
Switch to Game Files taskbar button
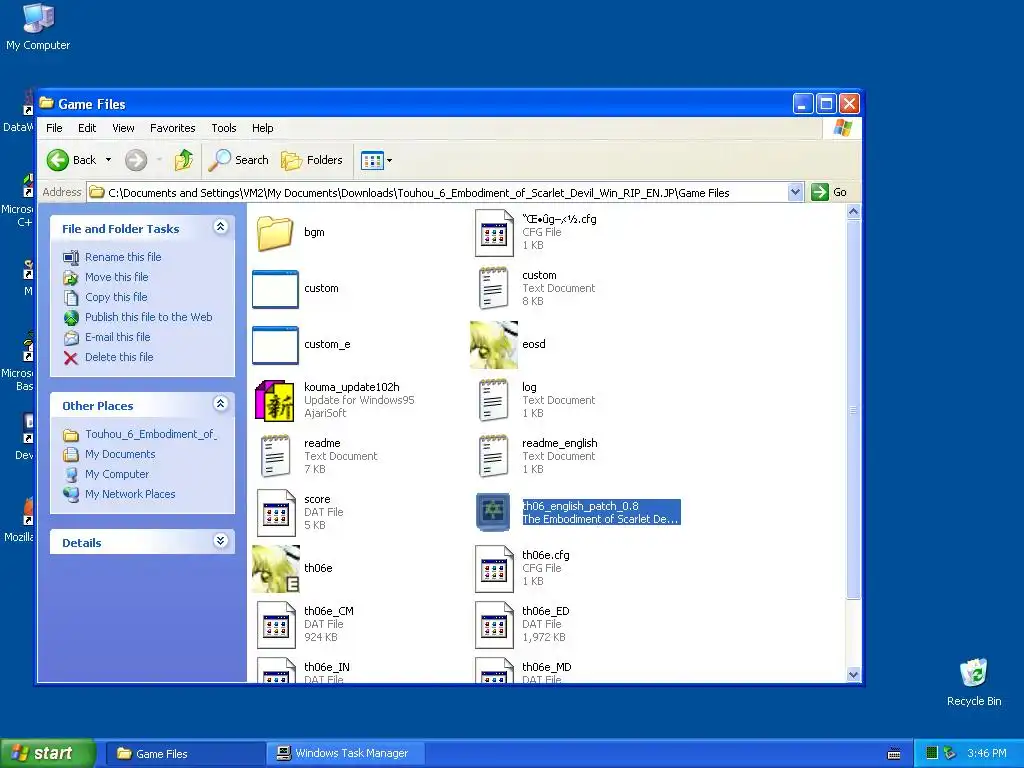click(x=184, y=754)
